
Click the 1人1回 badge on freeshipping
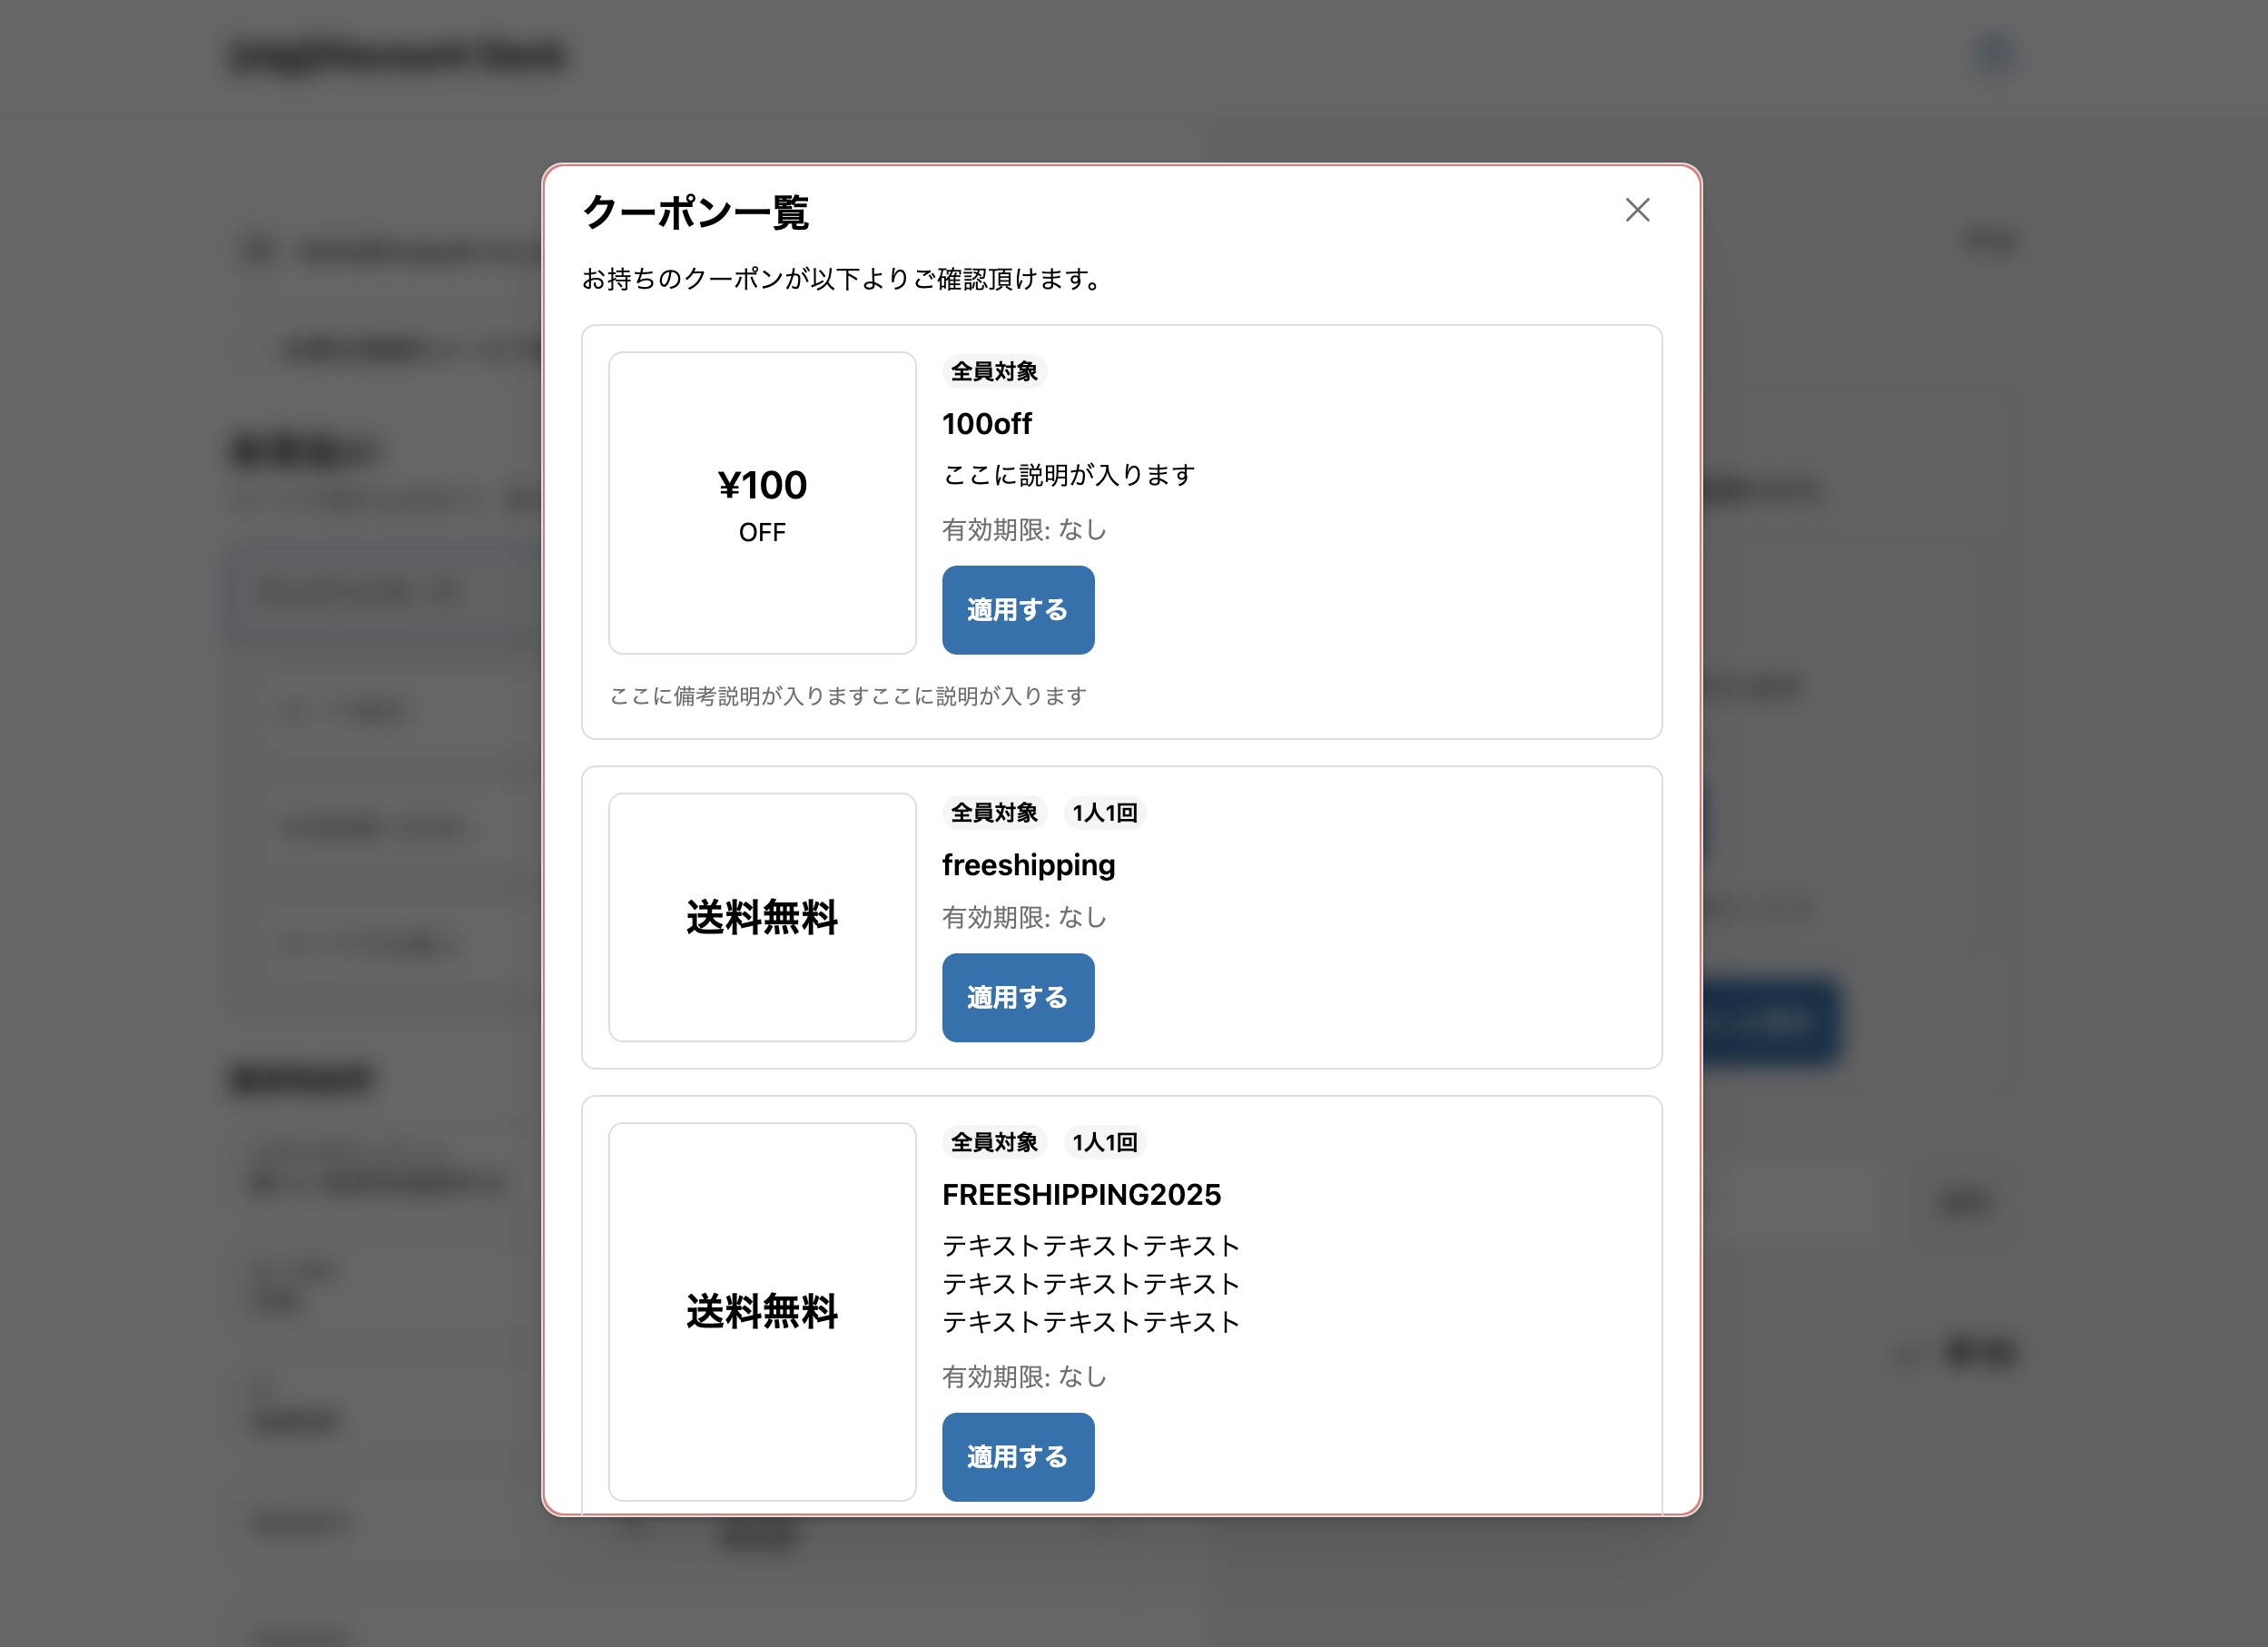click(x=1104, y=813)
